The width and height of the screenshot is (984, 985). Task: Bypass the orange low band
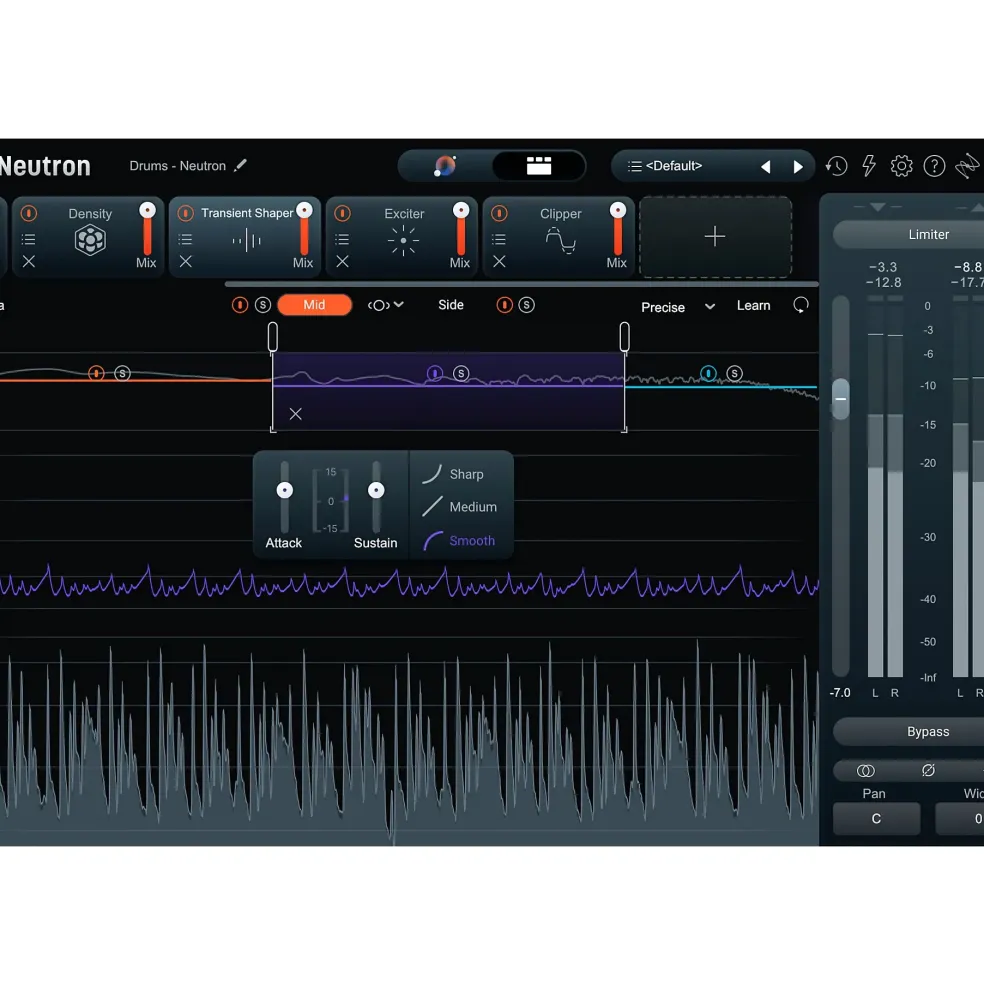tap(96, 373)
